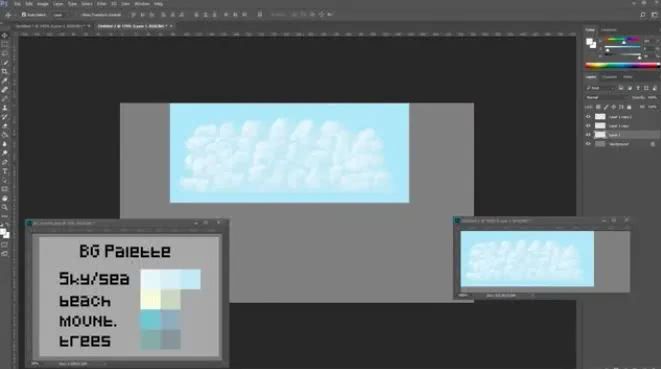Viewport: 661px width, 369px height.
Task: Open the Layer menu
Action: [x=58, y=4]
